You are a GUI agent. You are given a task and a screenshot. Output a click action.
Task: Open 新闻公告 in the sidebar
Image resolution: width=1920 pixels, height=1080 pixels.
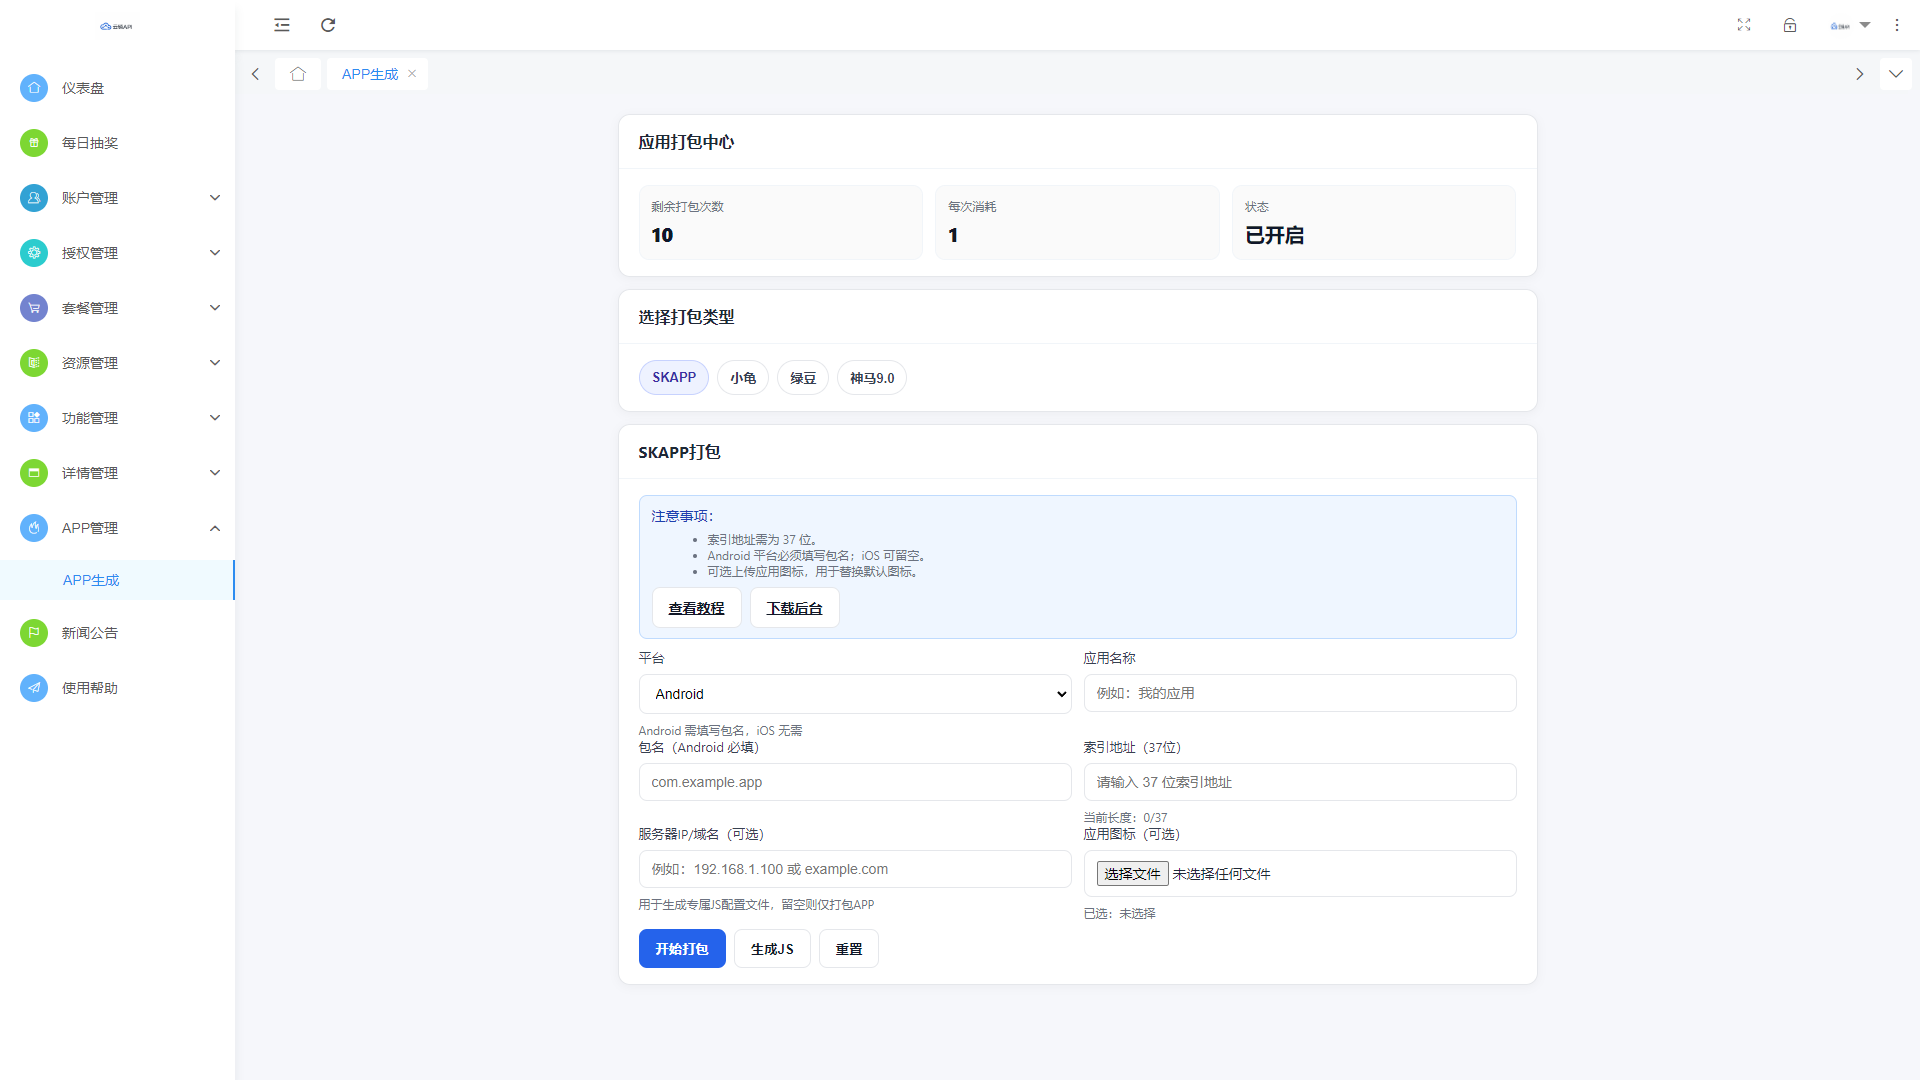click(90, 633)
